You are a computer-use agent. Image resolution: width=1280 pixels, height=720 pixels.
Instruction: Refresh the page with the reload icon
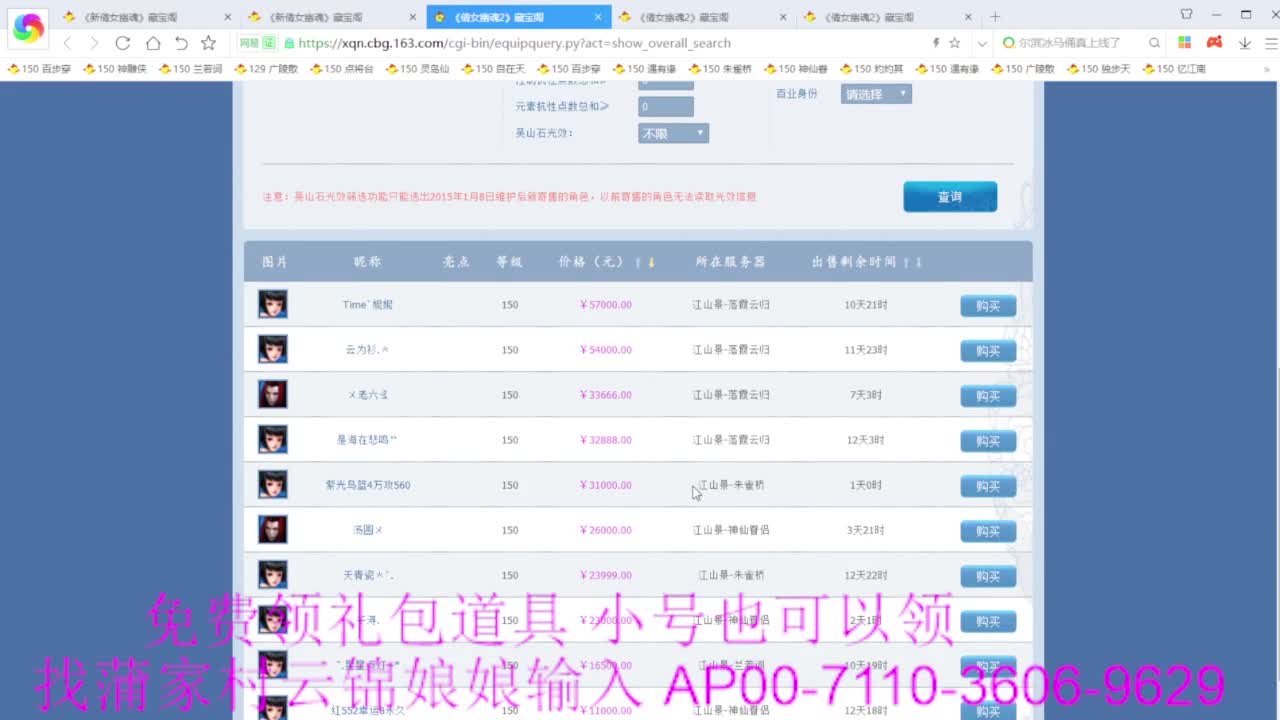(x=123, y=43)
